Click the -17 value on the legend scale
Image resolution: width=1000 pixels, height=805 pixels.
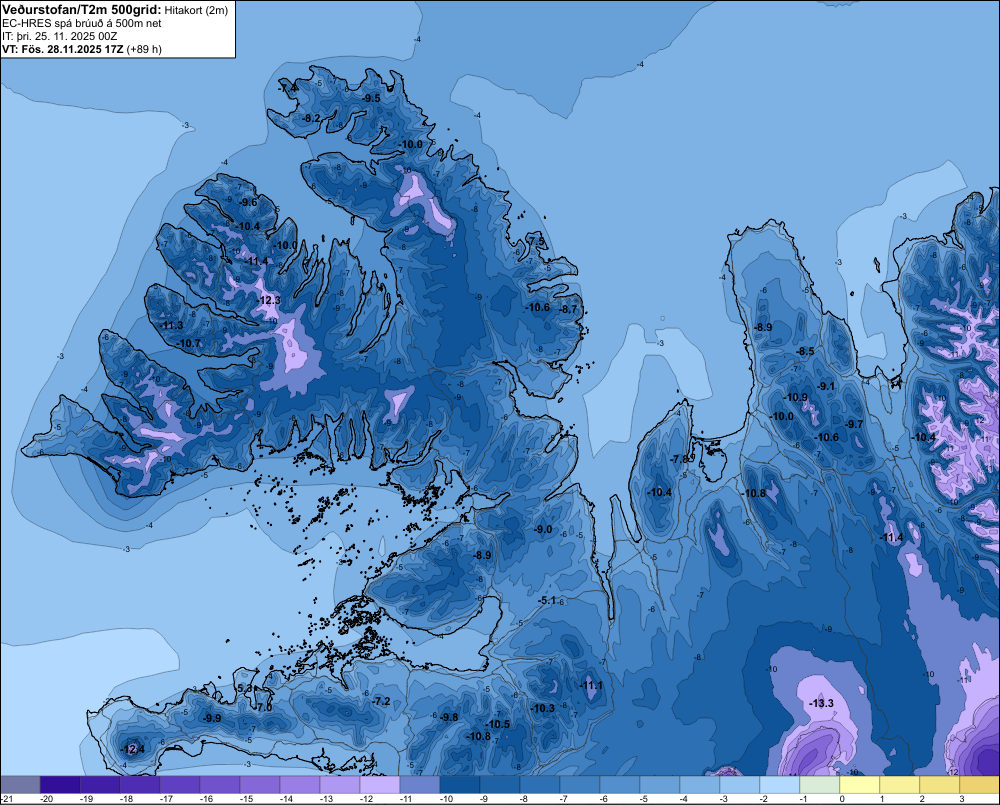tap(166, 799)
